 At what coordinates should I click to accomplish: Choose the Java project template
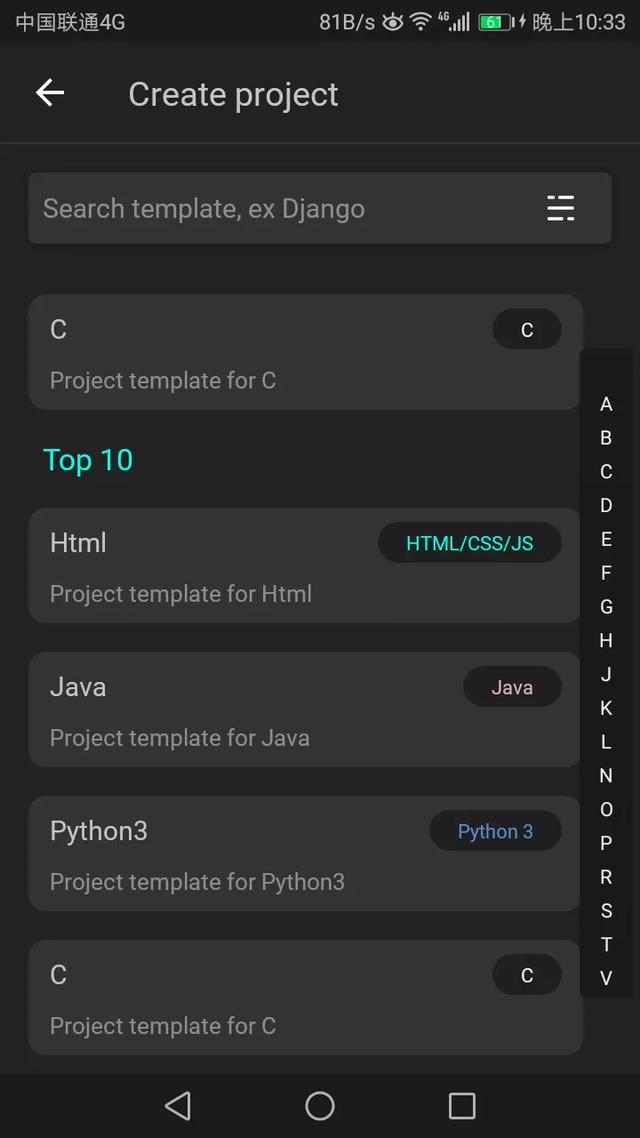click(x=305, y=709)
